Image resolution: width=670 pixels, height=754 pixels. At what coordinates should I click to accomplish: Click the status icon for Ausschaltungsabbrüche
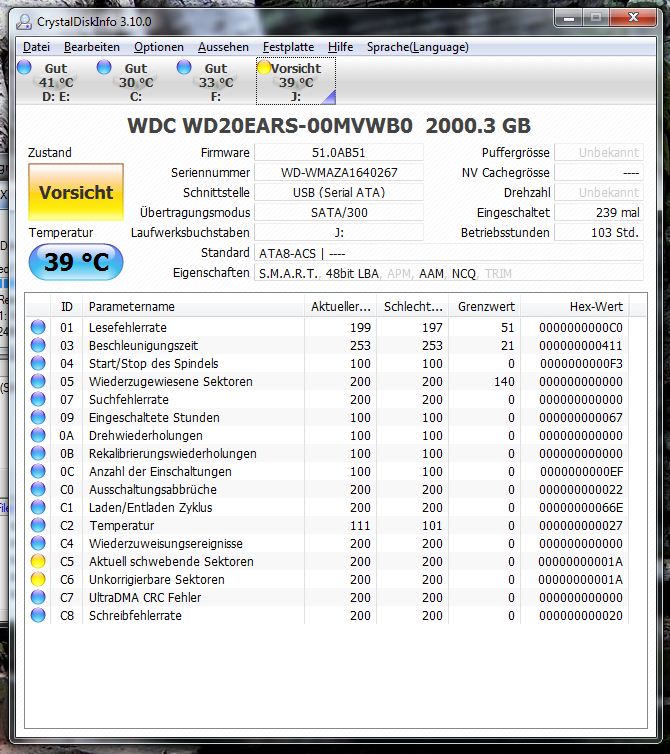tap(38, 490)
